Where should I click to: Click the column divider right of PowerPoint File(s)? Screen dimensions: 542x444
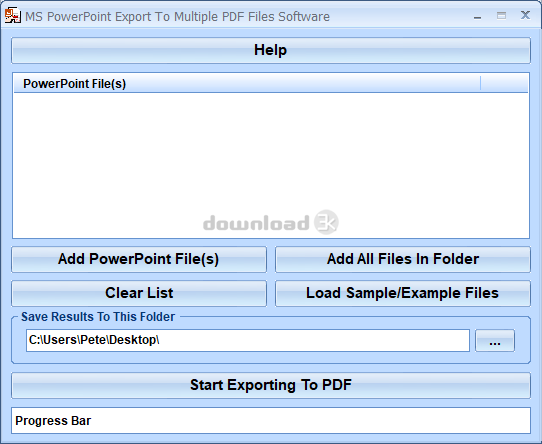(x=480, y=84)
